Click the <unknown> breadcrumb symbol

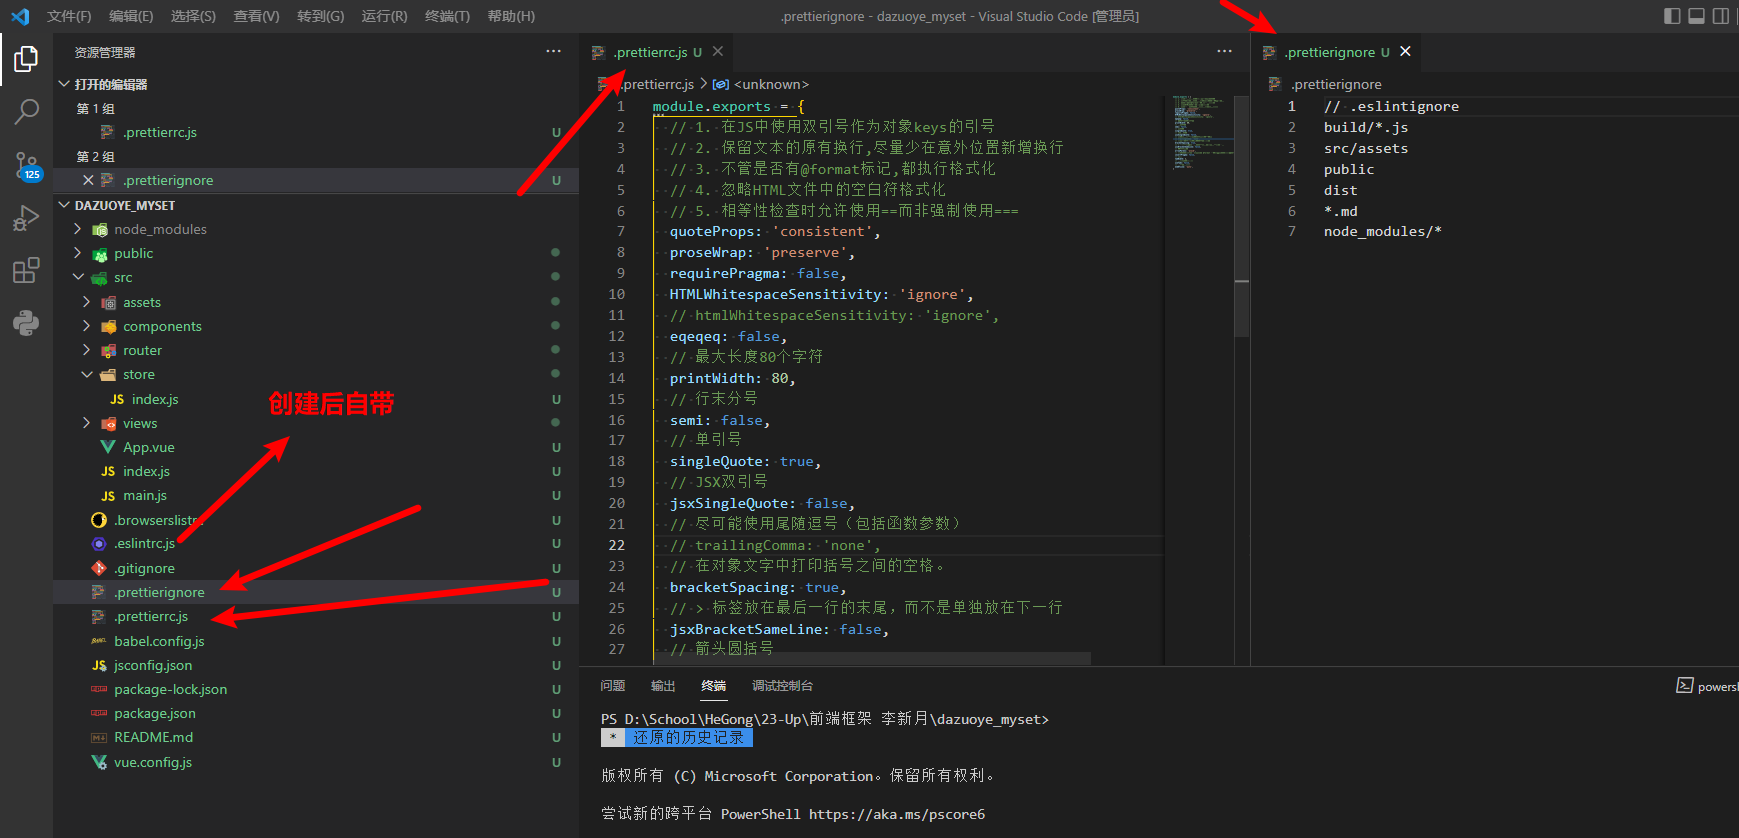pyautogui.click(x=762, y=84)
